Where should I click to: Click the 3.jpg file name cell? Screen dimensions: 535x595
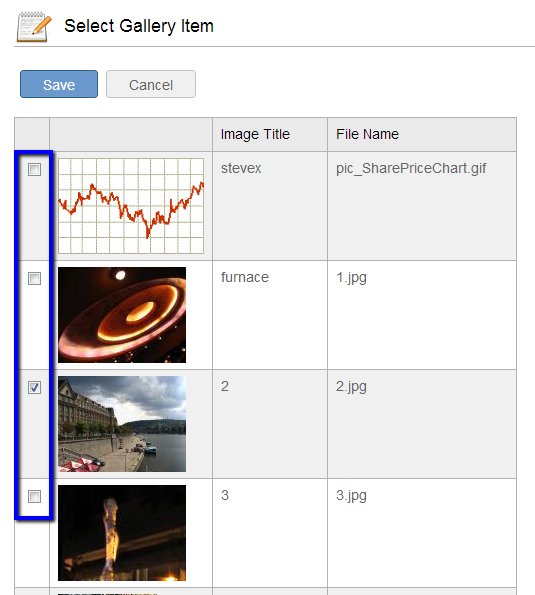pos(422,533)
